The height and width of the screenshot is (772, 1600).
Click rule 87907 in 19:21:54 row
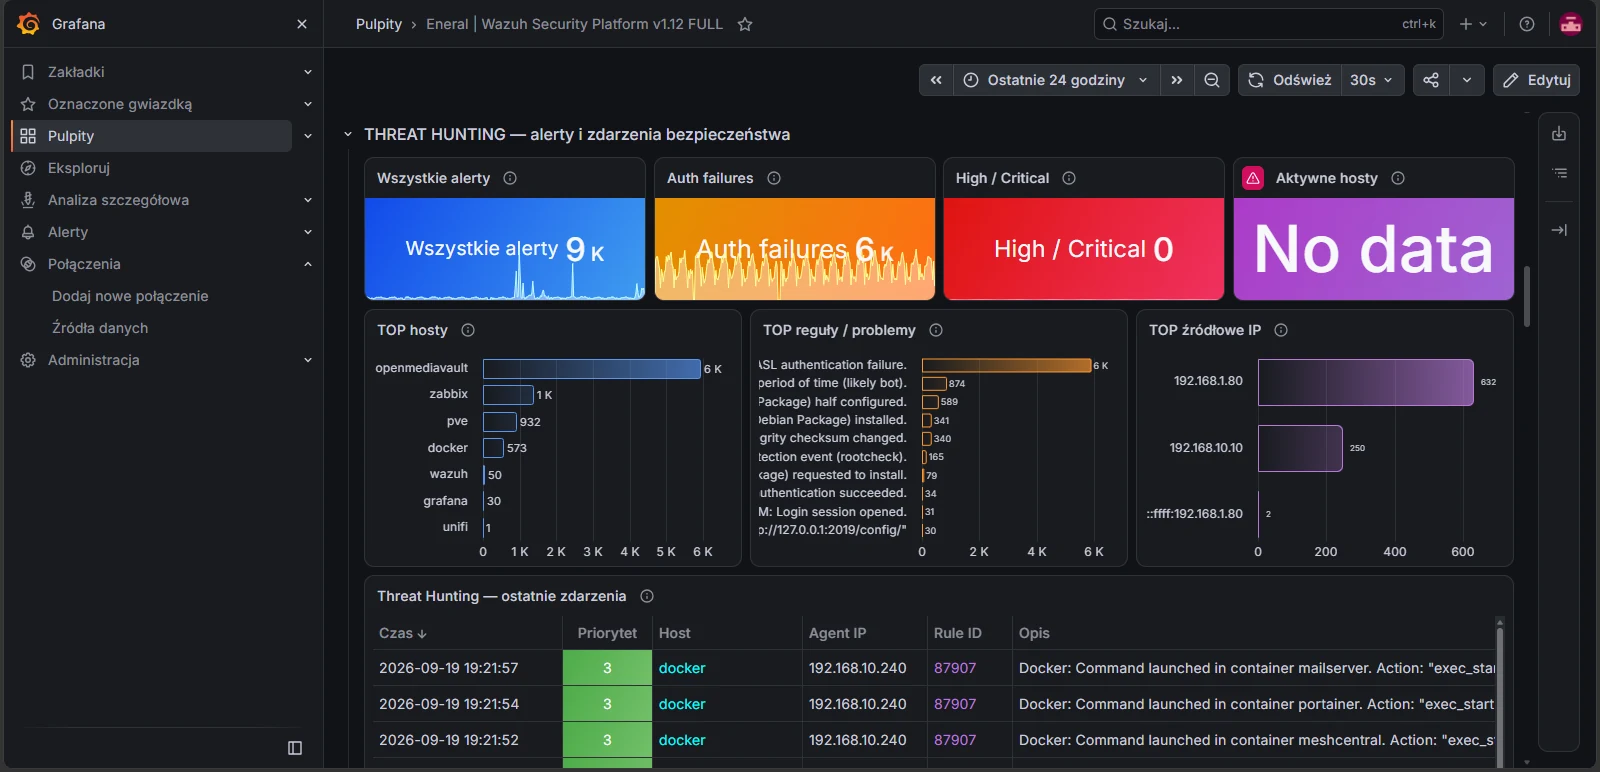[x=955, y=704]
